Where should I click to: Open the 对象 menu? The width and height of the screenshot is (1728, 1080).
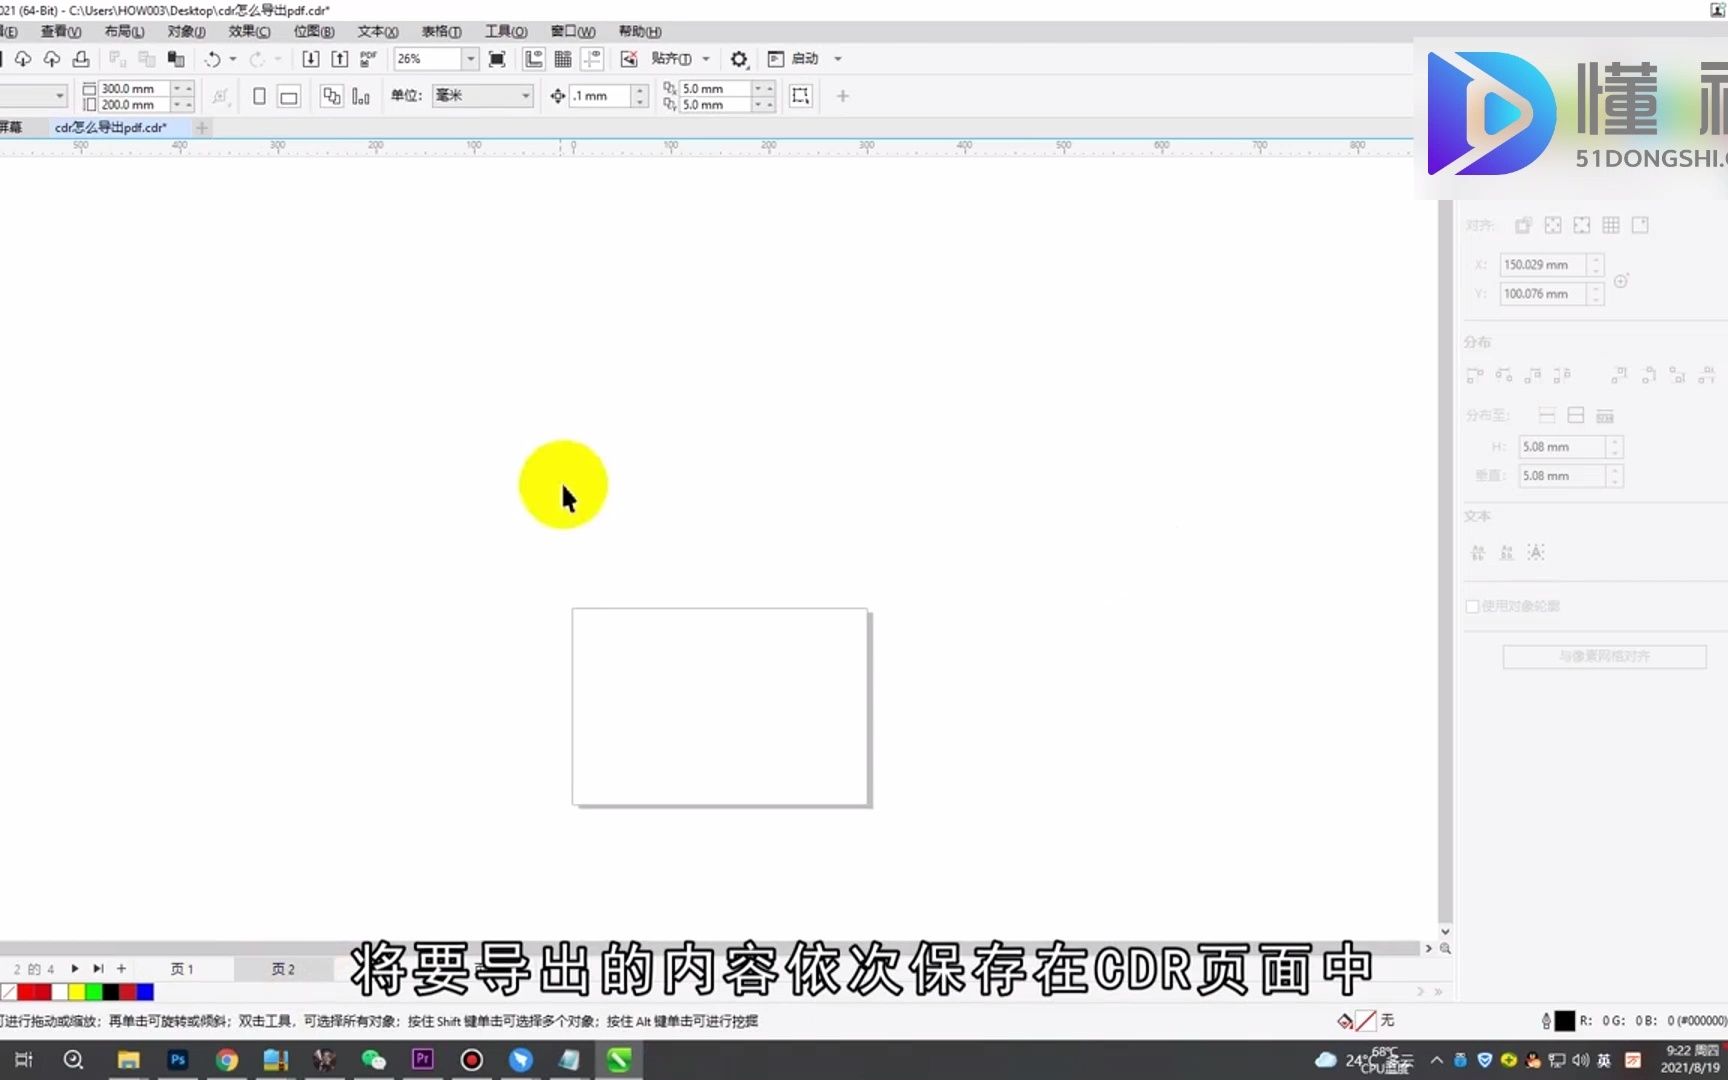point(186,32)
